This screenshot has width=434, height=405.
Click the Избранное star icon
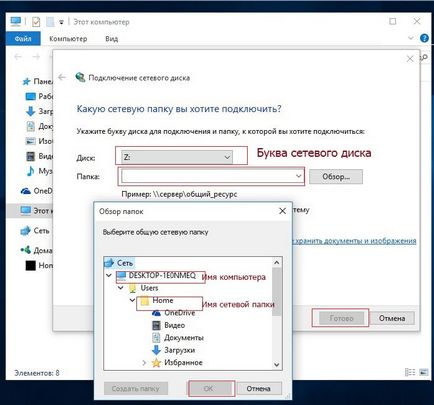[x=156, y=363]
